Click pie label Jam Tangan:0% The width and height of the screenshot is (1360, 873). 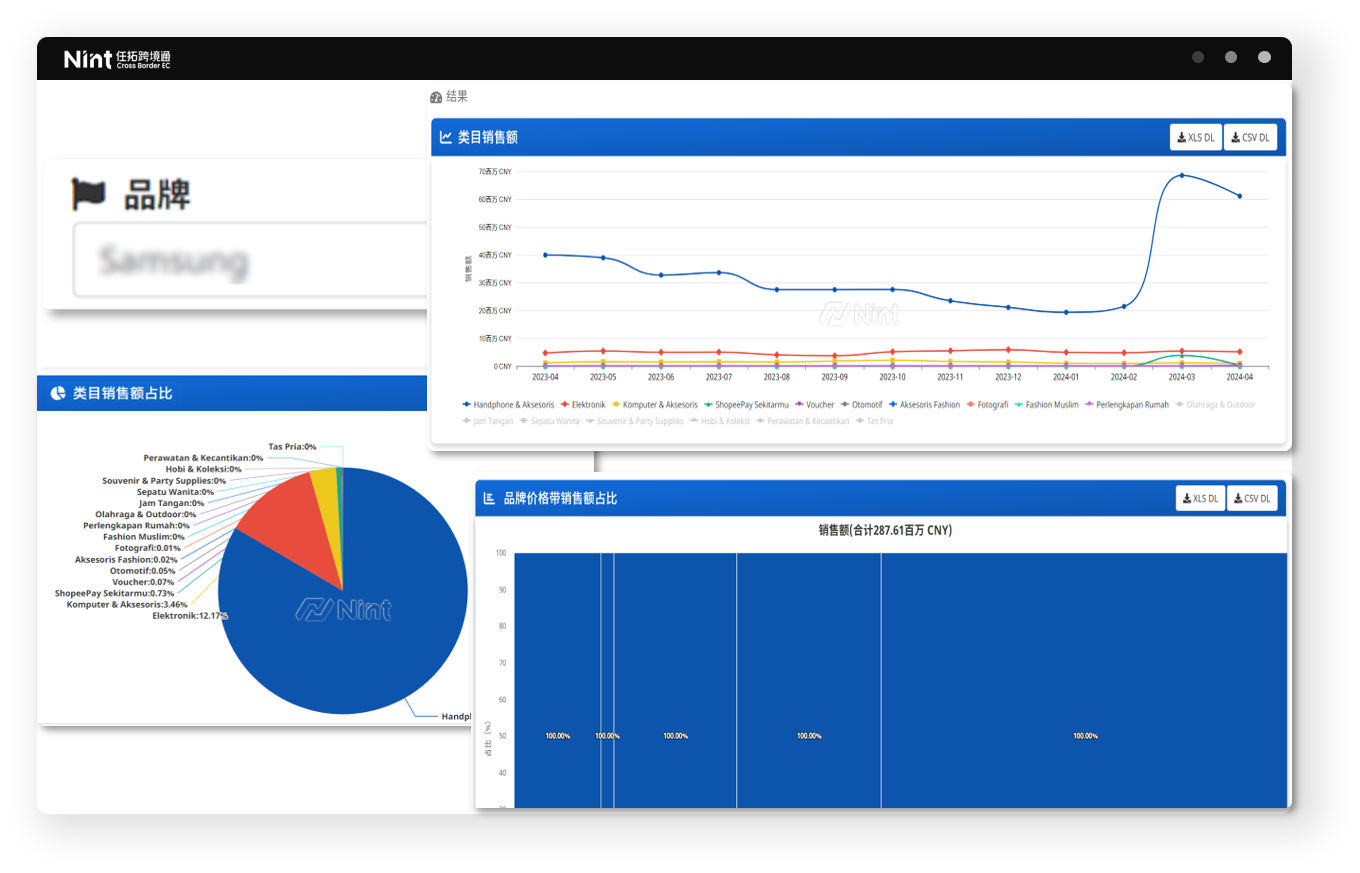(172, 503)
